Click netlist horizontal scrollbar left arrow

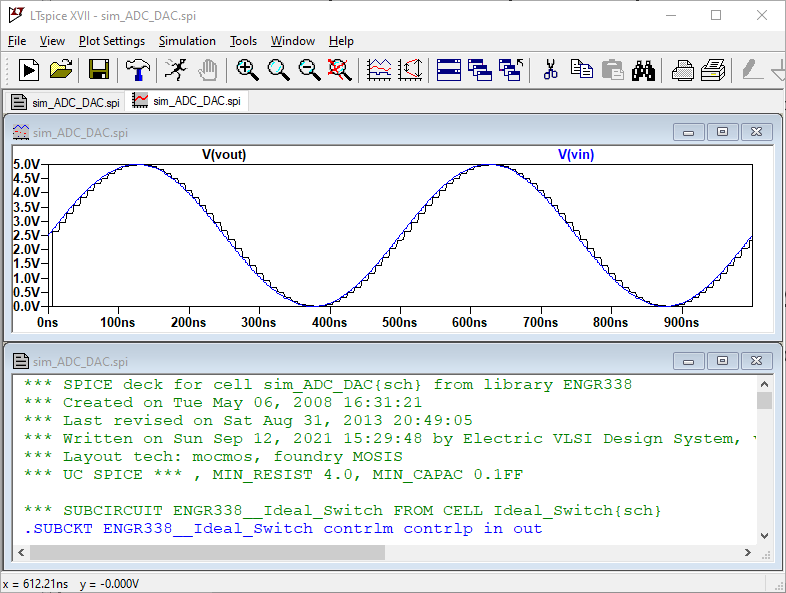click(x=21, y=552)
